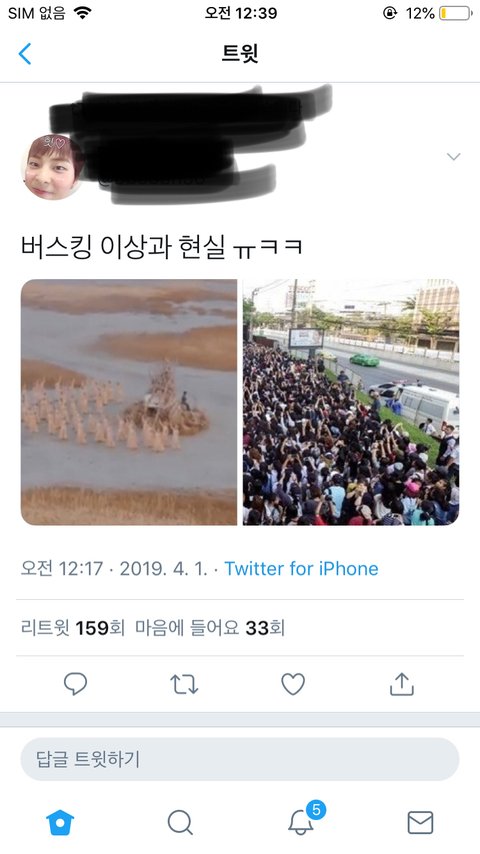Viewport: 480px width, 854px height.
Task: Tap the 답글 트윗하기 reply field
Action: 240,759
